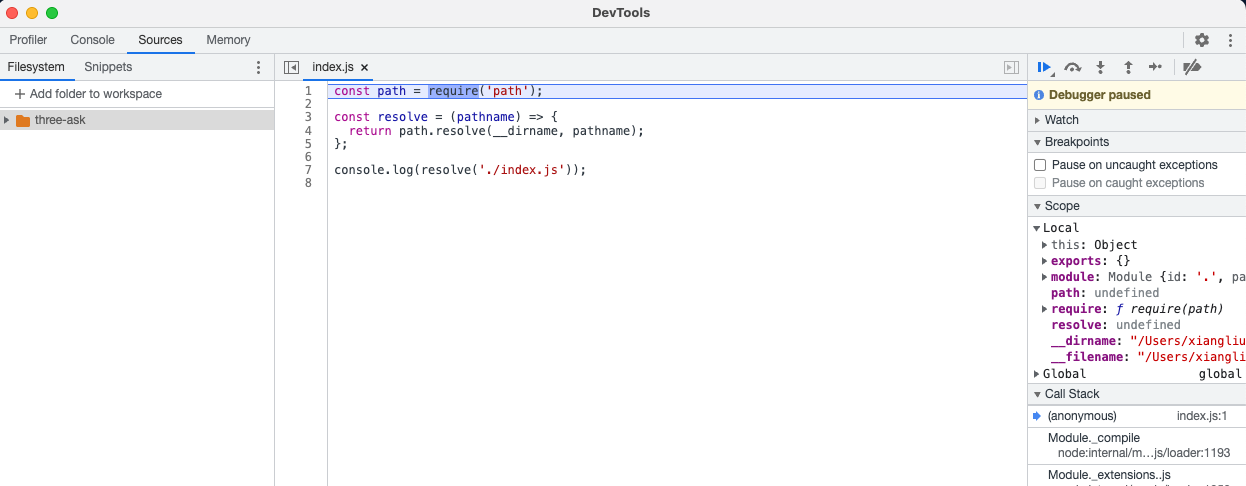Hide the debugger sidebar
1246x486 pixels.
[1011, 67]
